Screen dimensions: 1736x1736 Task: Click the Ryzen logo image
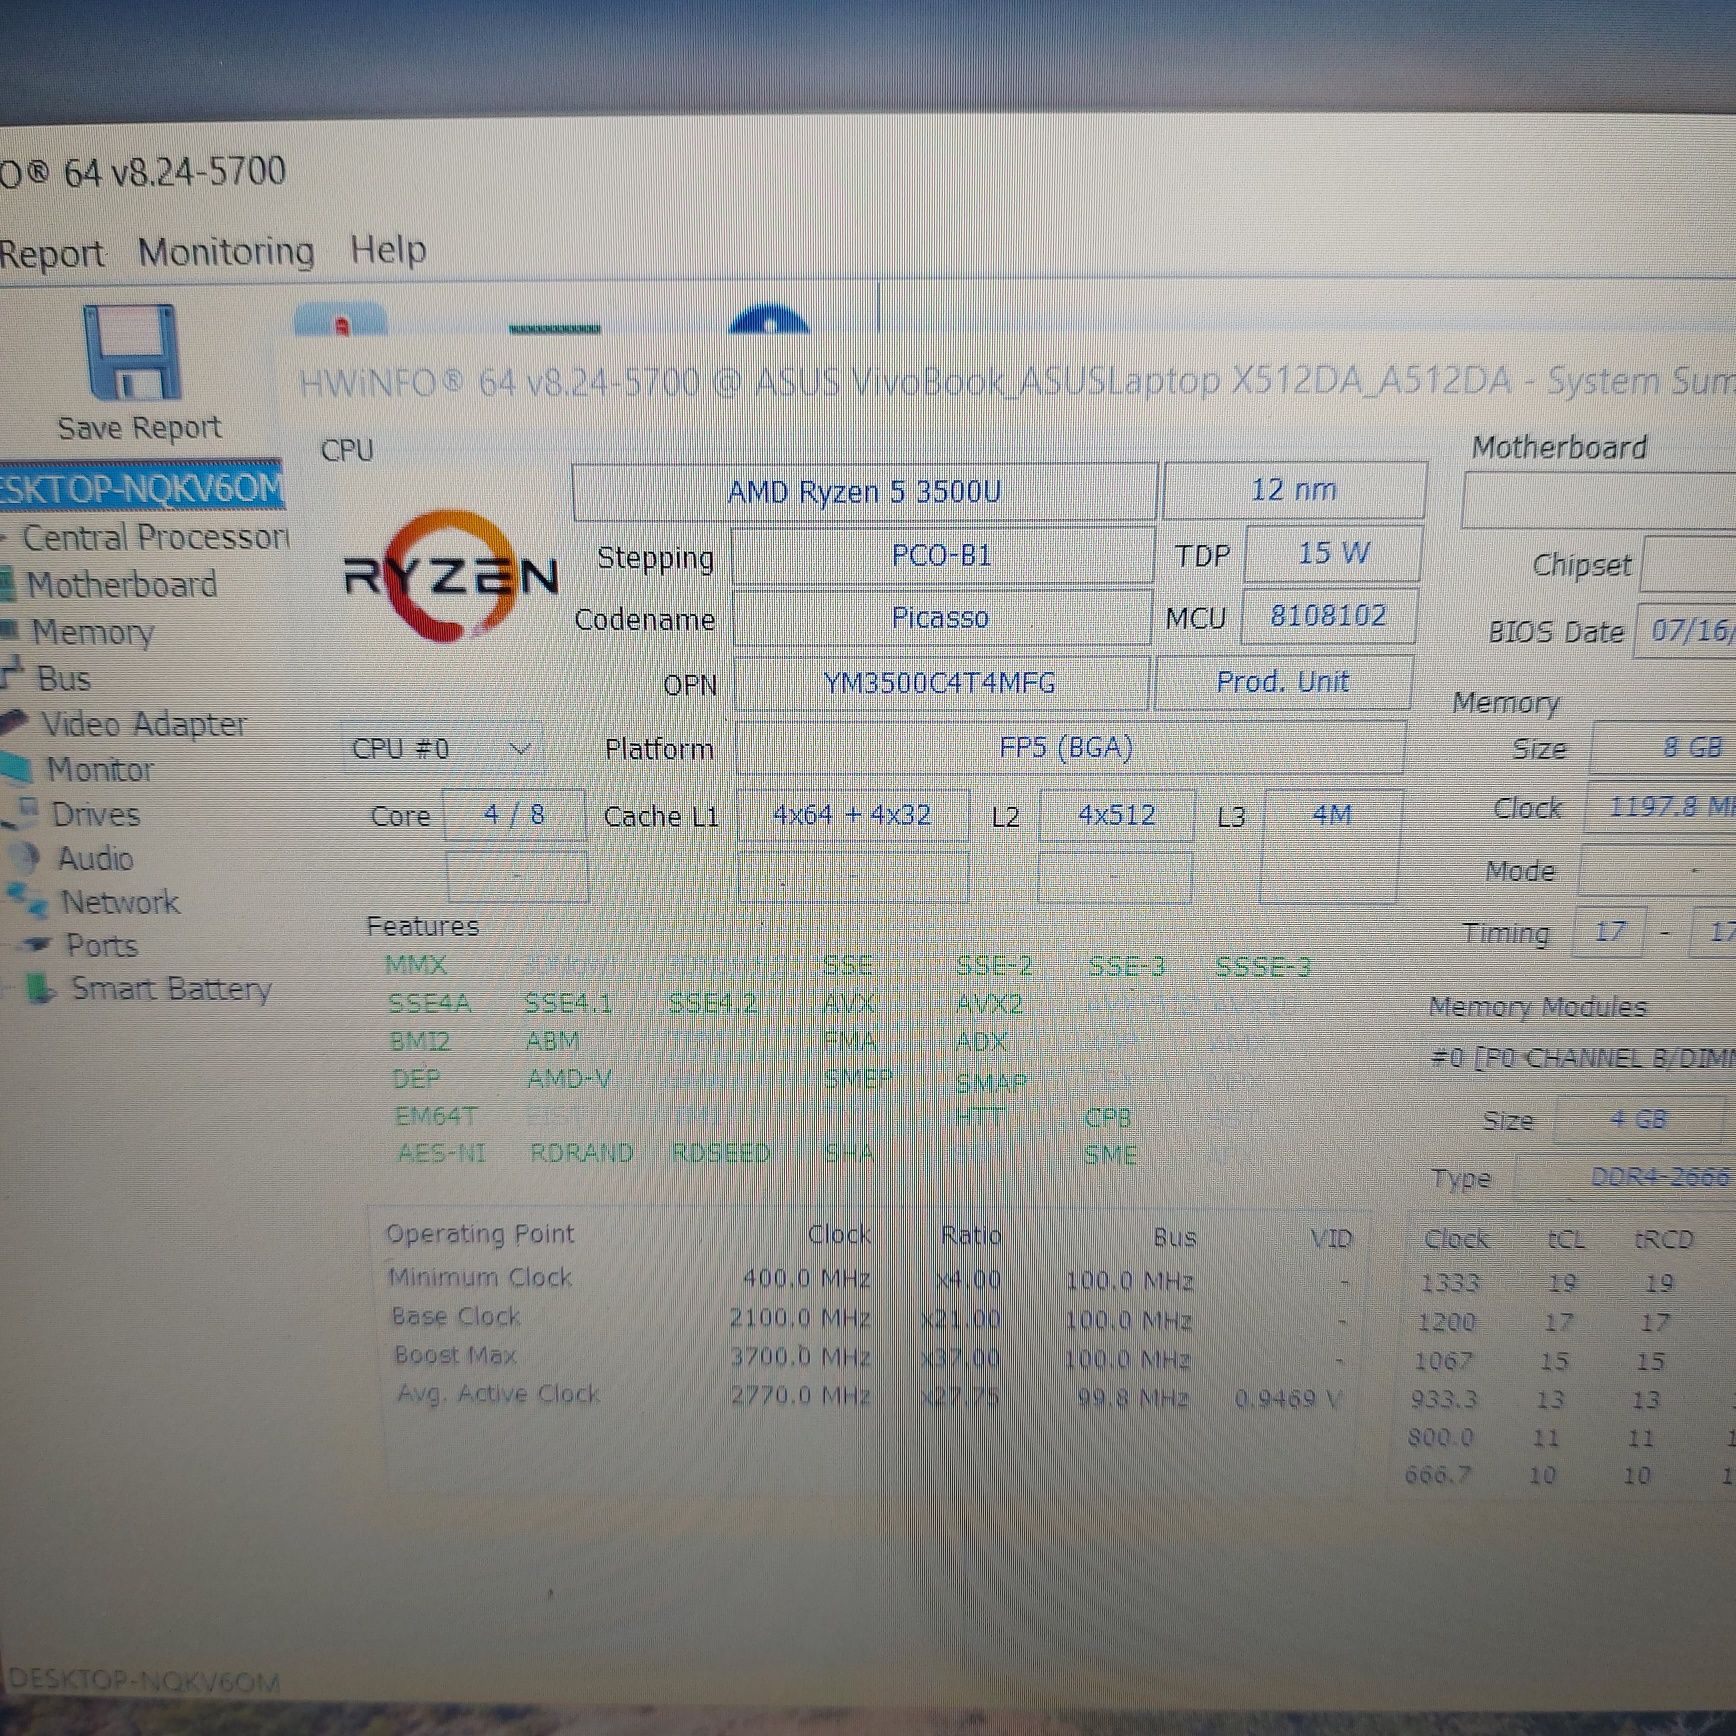[449, 574]
